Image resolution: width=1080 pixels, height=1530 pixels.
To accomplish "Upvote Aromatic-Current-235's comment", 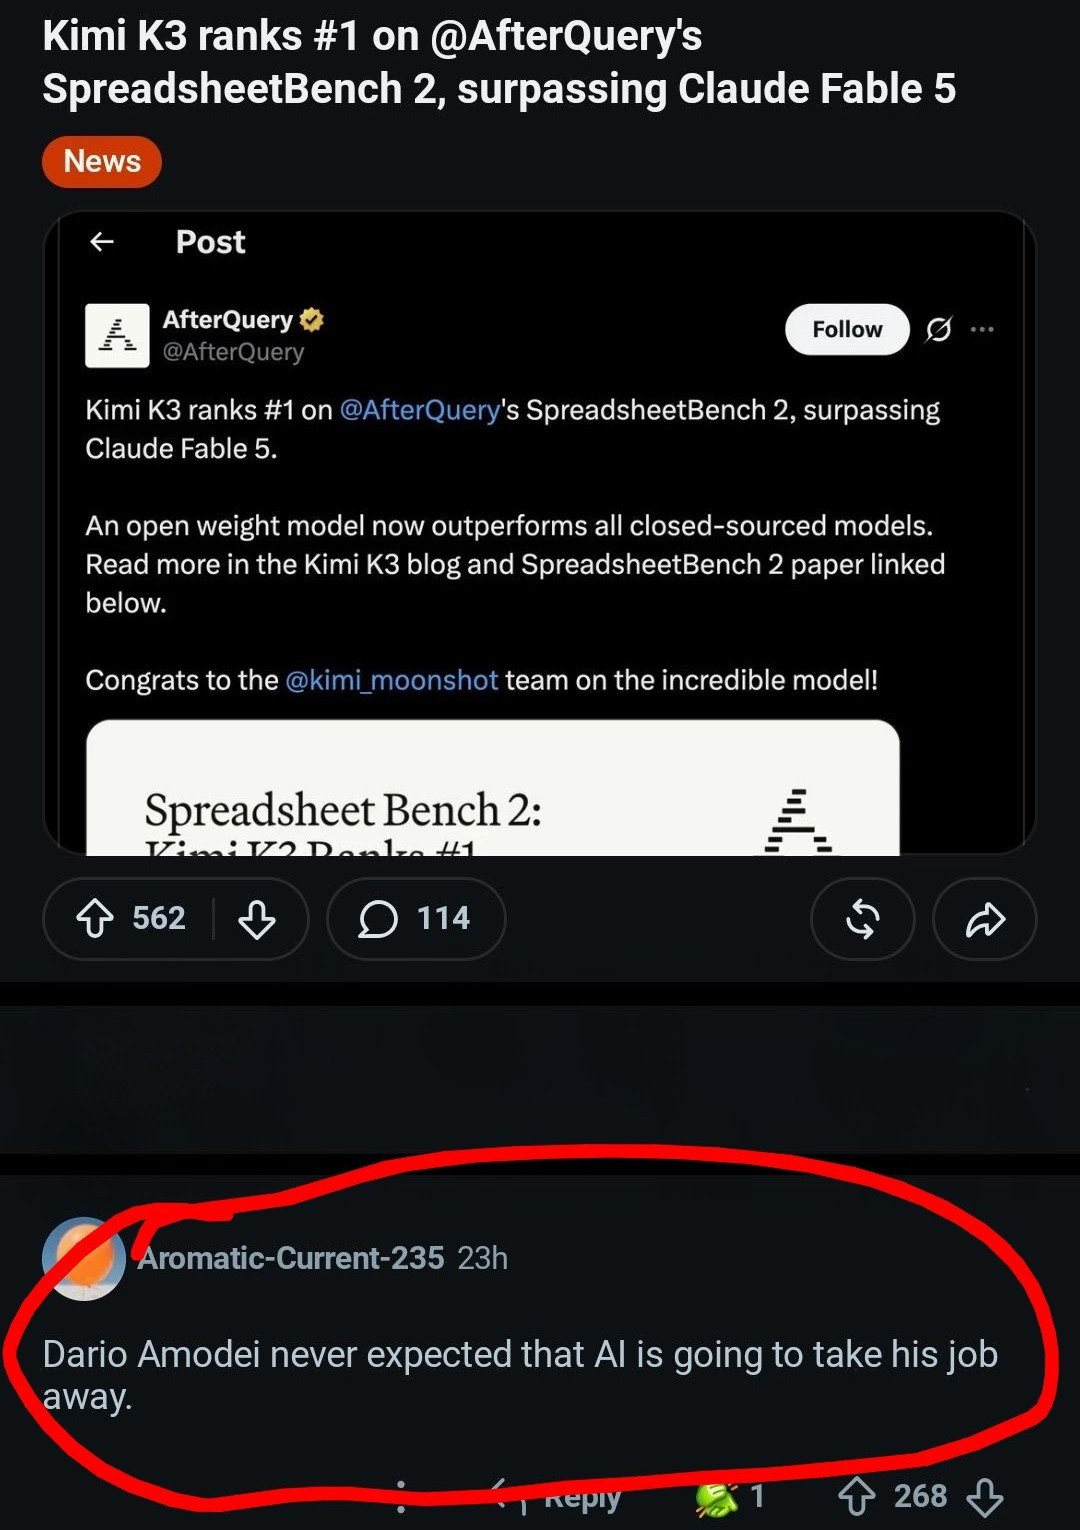I will [x=856, y=1496].
